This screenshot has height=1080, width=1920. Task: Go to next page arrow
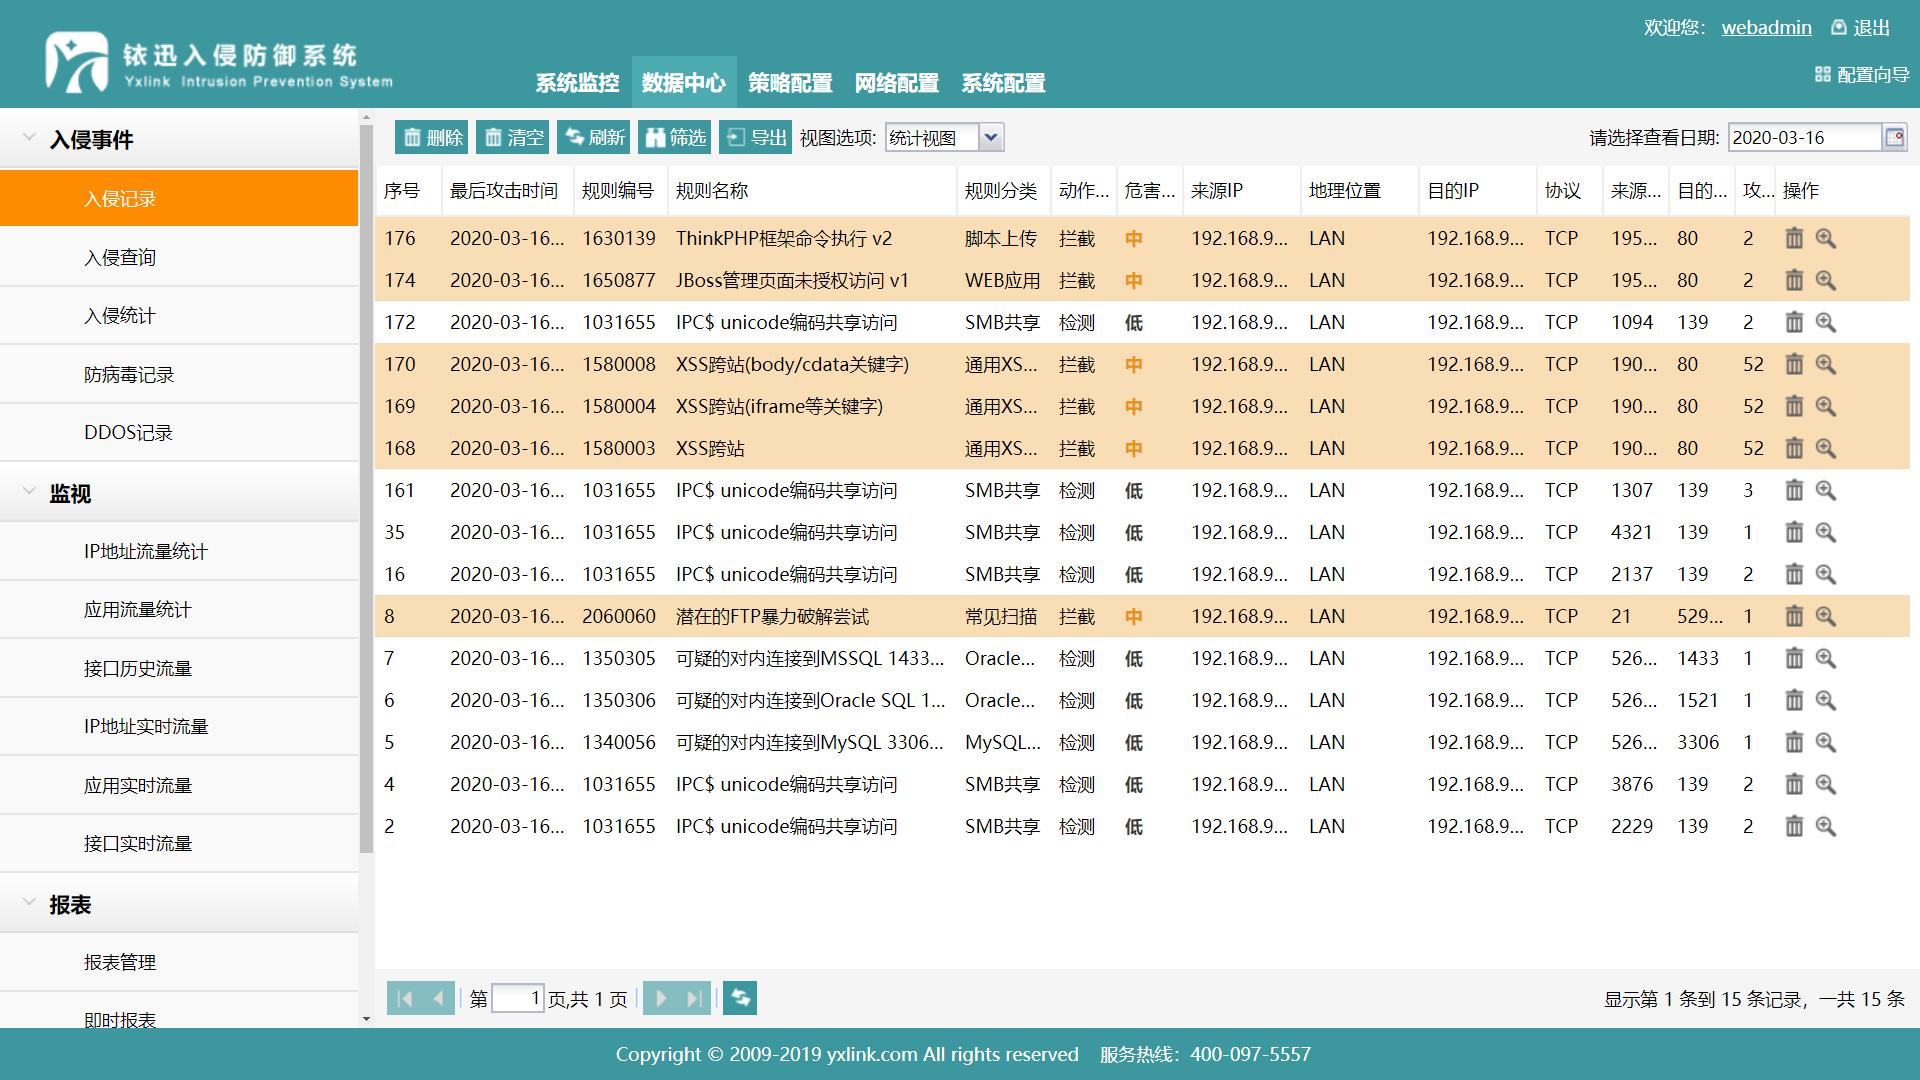660,998
